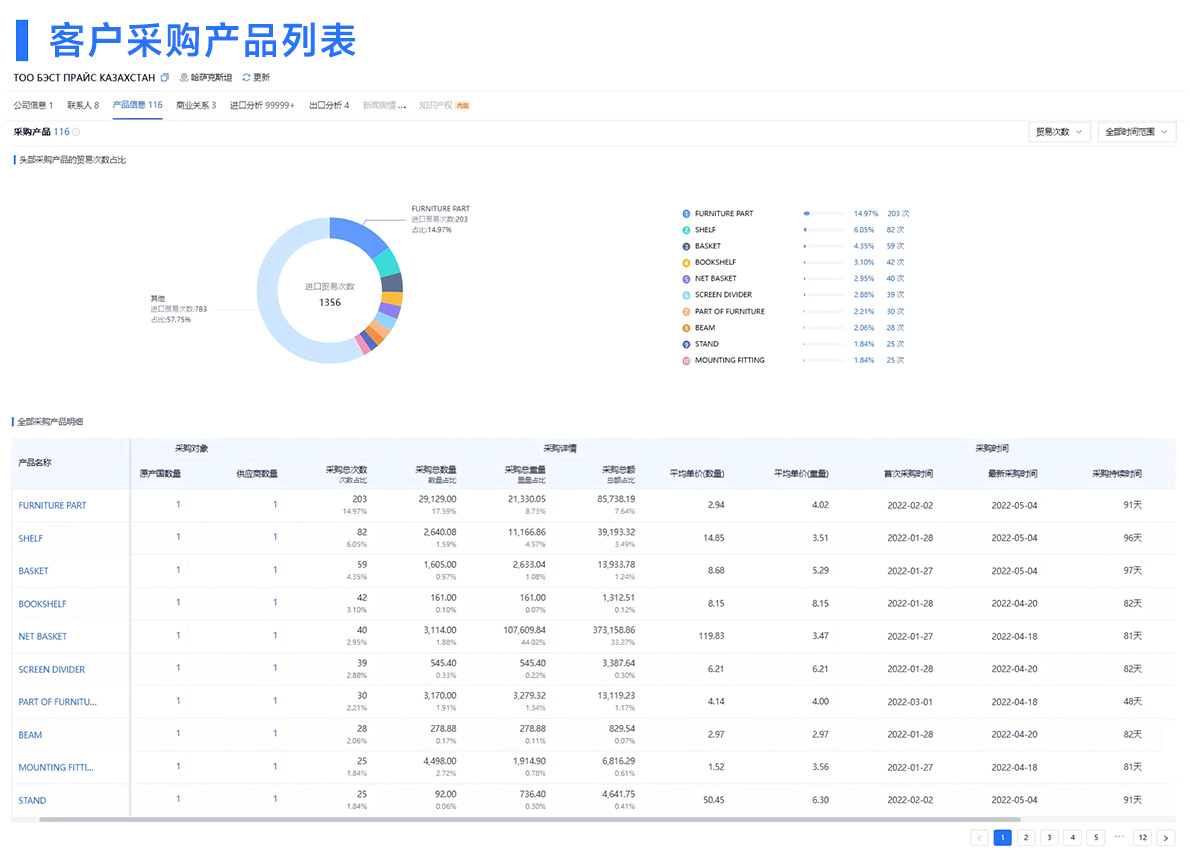The height and width of the screenshot is (853, 1190).
Task: Copy the company name with the copy icon
Action: point(165,77)
